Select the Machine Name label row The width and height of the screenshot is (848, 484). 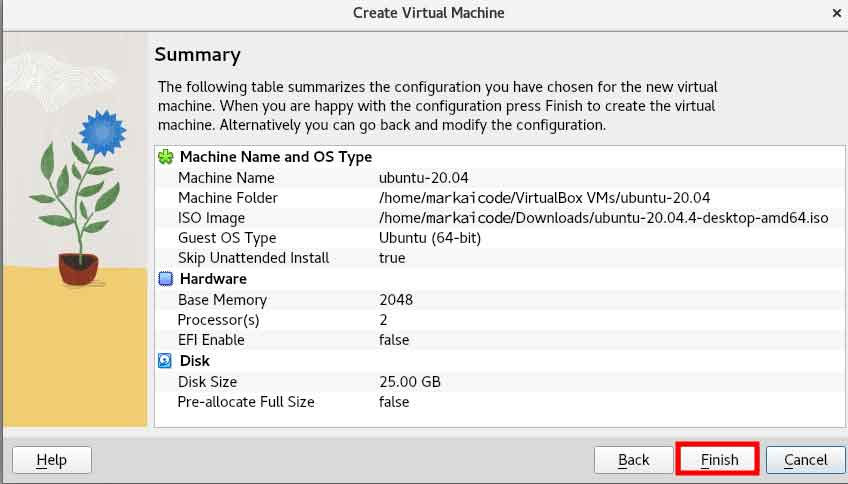click(x=226, y=177)
